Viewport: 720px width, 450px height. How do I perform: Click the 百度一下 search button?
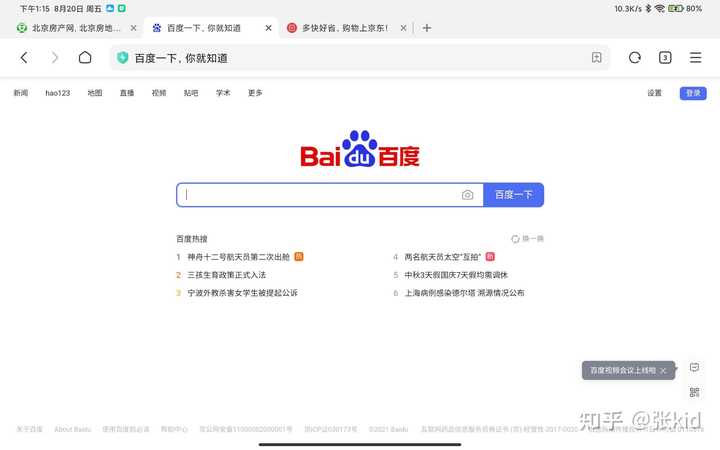point(513,195)
